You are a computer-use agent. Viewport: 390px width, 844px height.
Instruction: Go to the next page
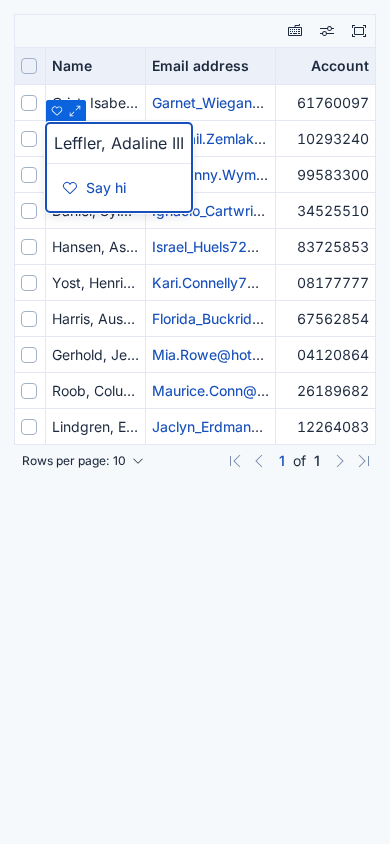click(x=340, y=461)
